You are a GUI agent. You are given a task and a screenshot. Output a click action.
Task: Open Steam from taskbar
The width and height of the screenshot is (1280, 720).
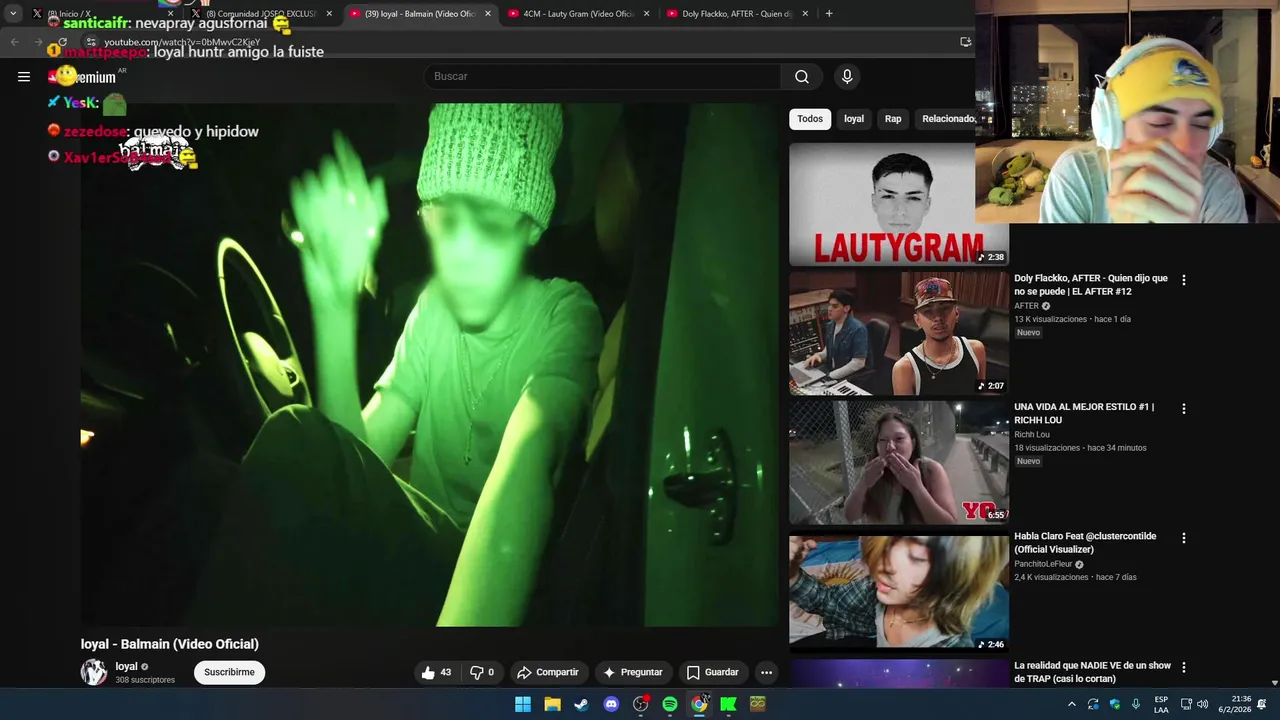[x=581, y=704]
